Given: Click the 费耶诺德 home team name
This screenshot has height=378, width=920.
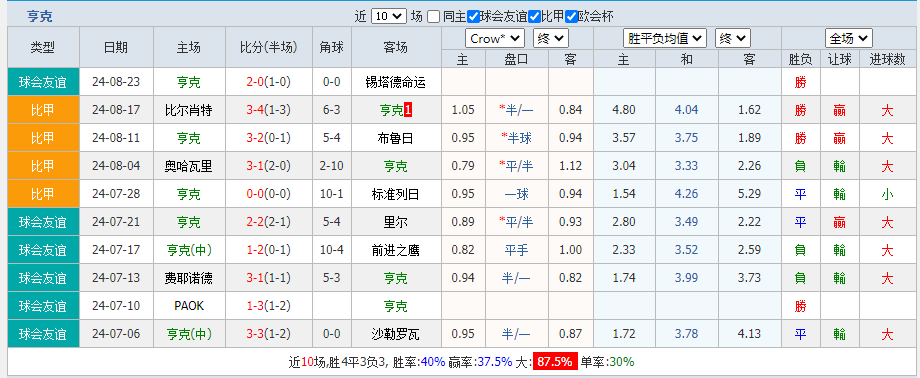Looking at the screenshot, I should [189, 278].
